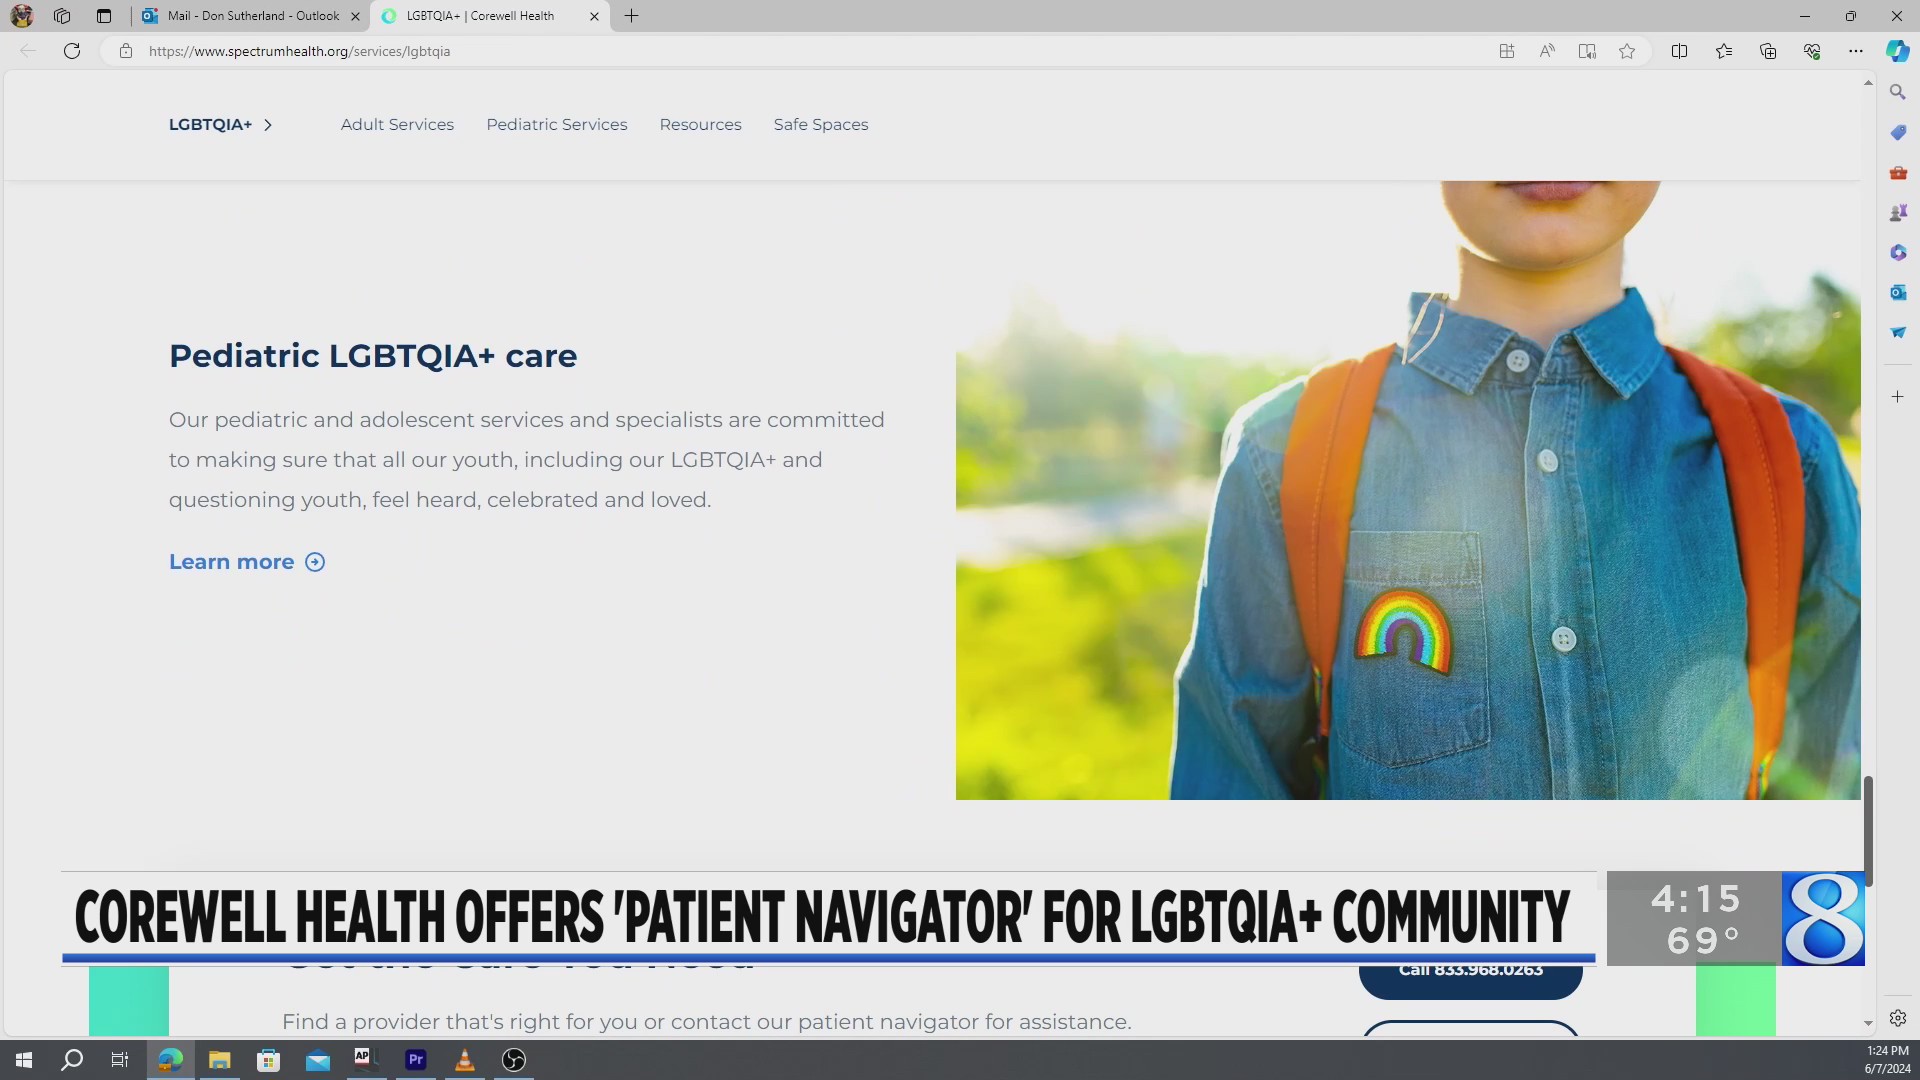Open Outlook from the Edge sidebar

point(1897,292)
